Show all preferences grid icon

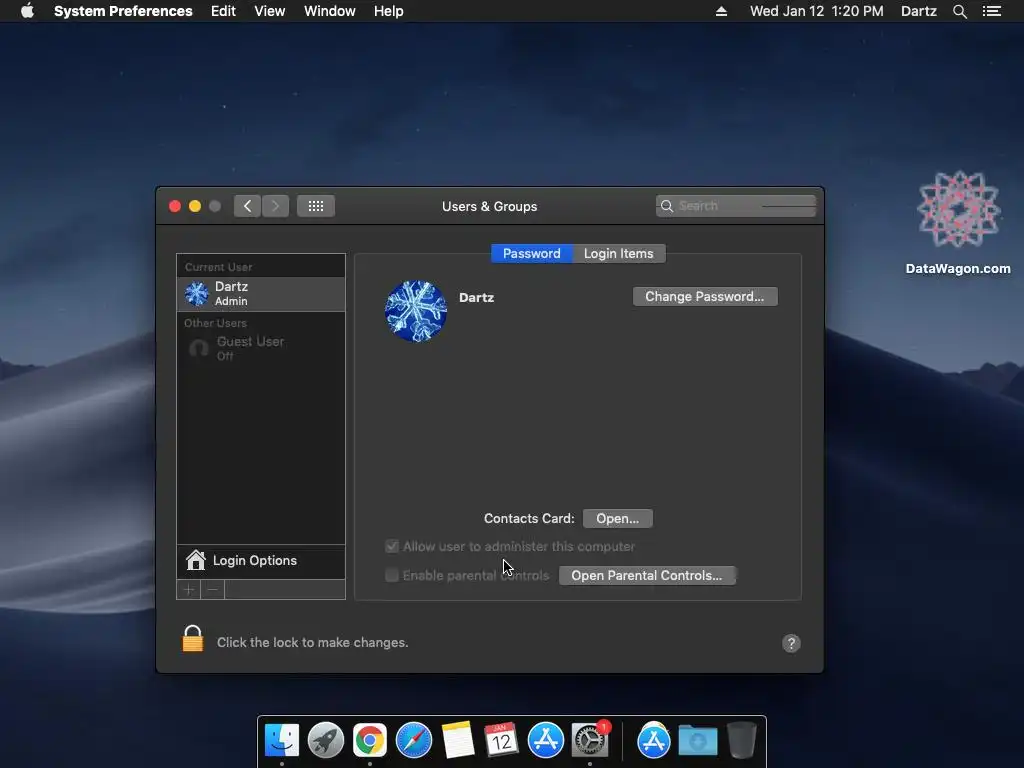pos(316,206)
